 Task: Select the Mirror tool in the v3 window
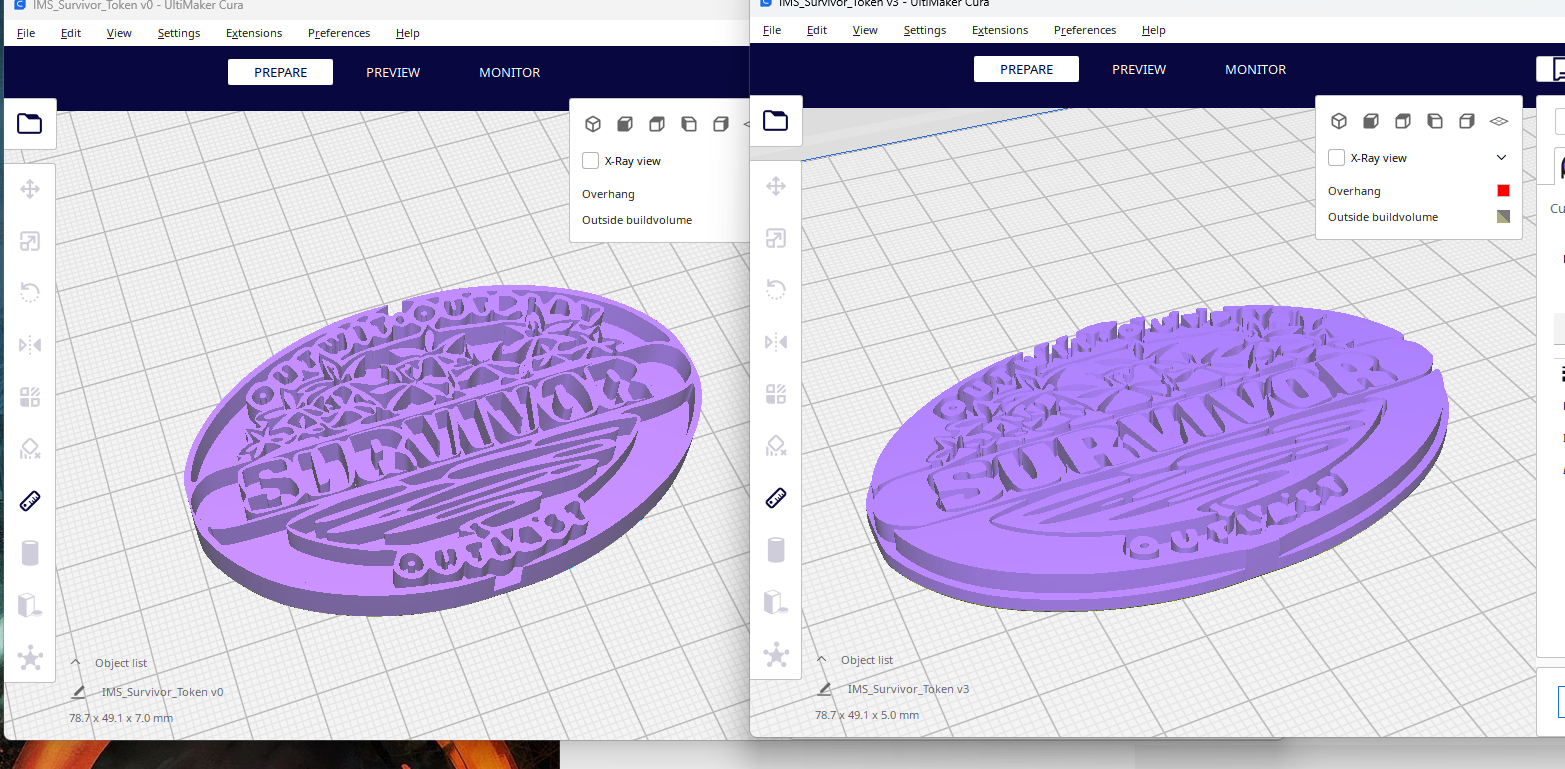coord(776,342)
